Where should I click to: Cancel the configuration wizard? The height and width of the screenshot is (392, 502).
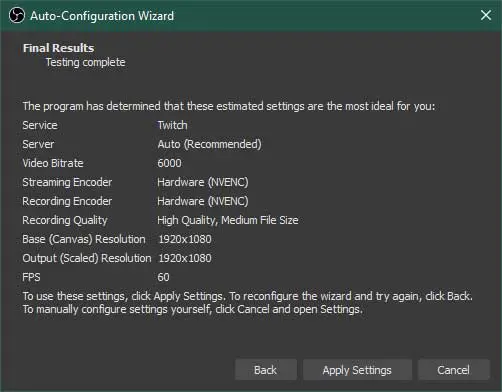coord(453,370)
